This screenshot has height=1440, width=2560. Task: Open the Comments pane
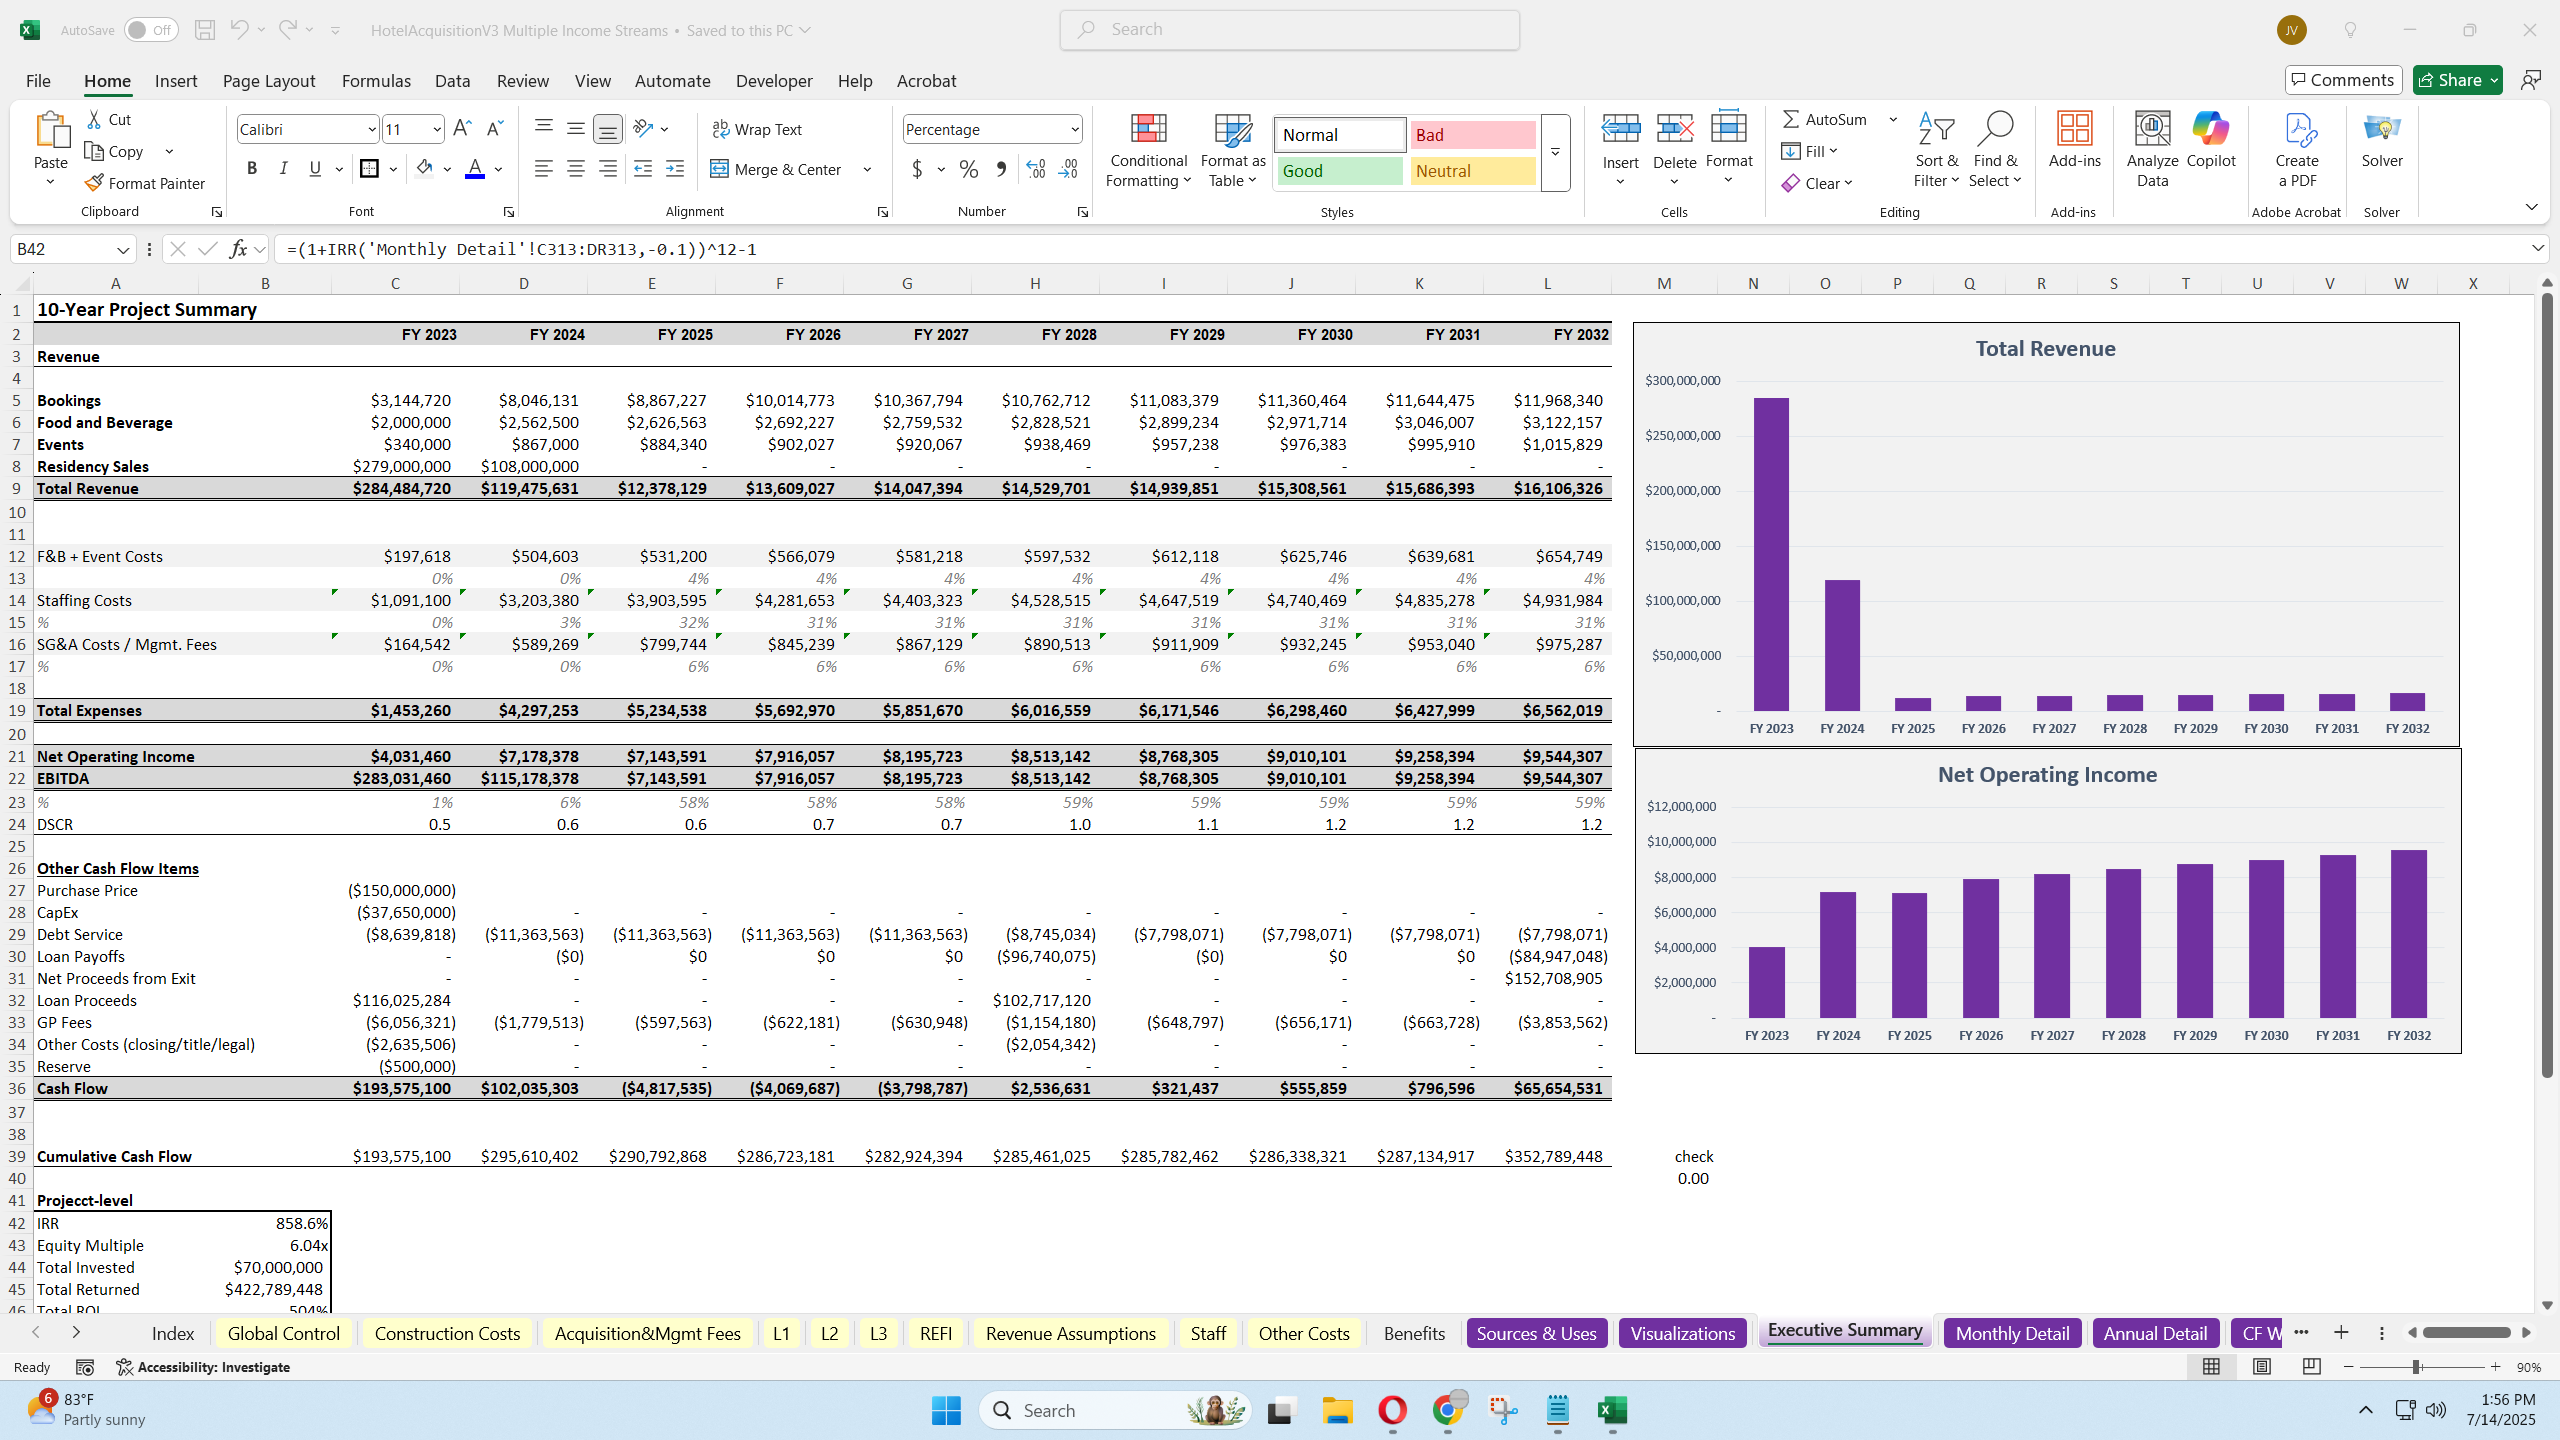2343,79
